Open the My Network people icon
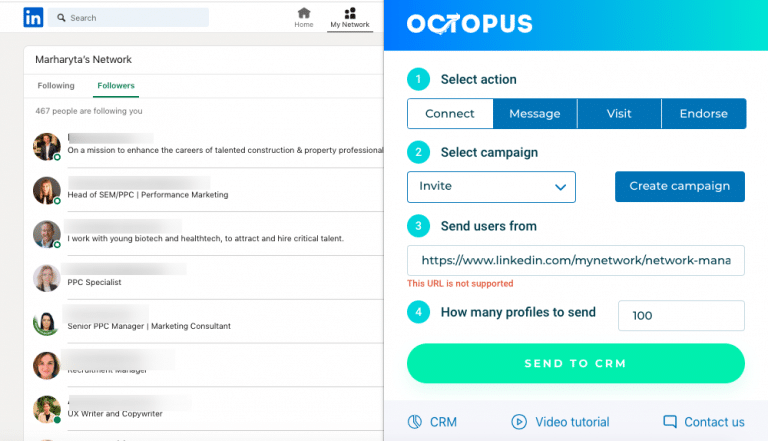Viewport: 768px width, 441px height. 350,13
